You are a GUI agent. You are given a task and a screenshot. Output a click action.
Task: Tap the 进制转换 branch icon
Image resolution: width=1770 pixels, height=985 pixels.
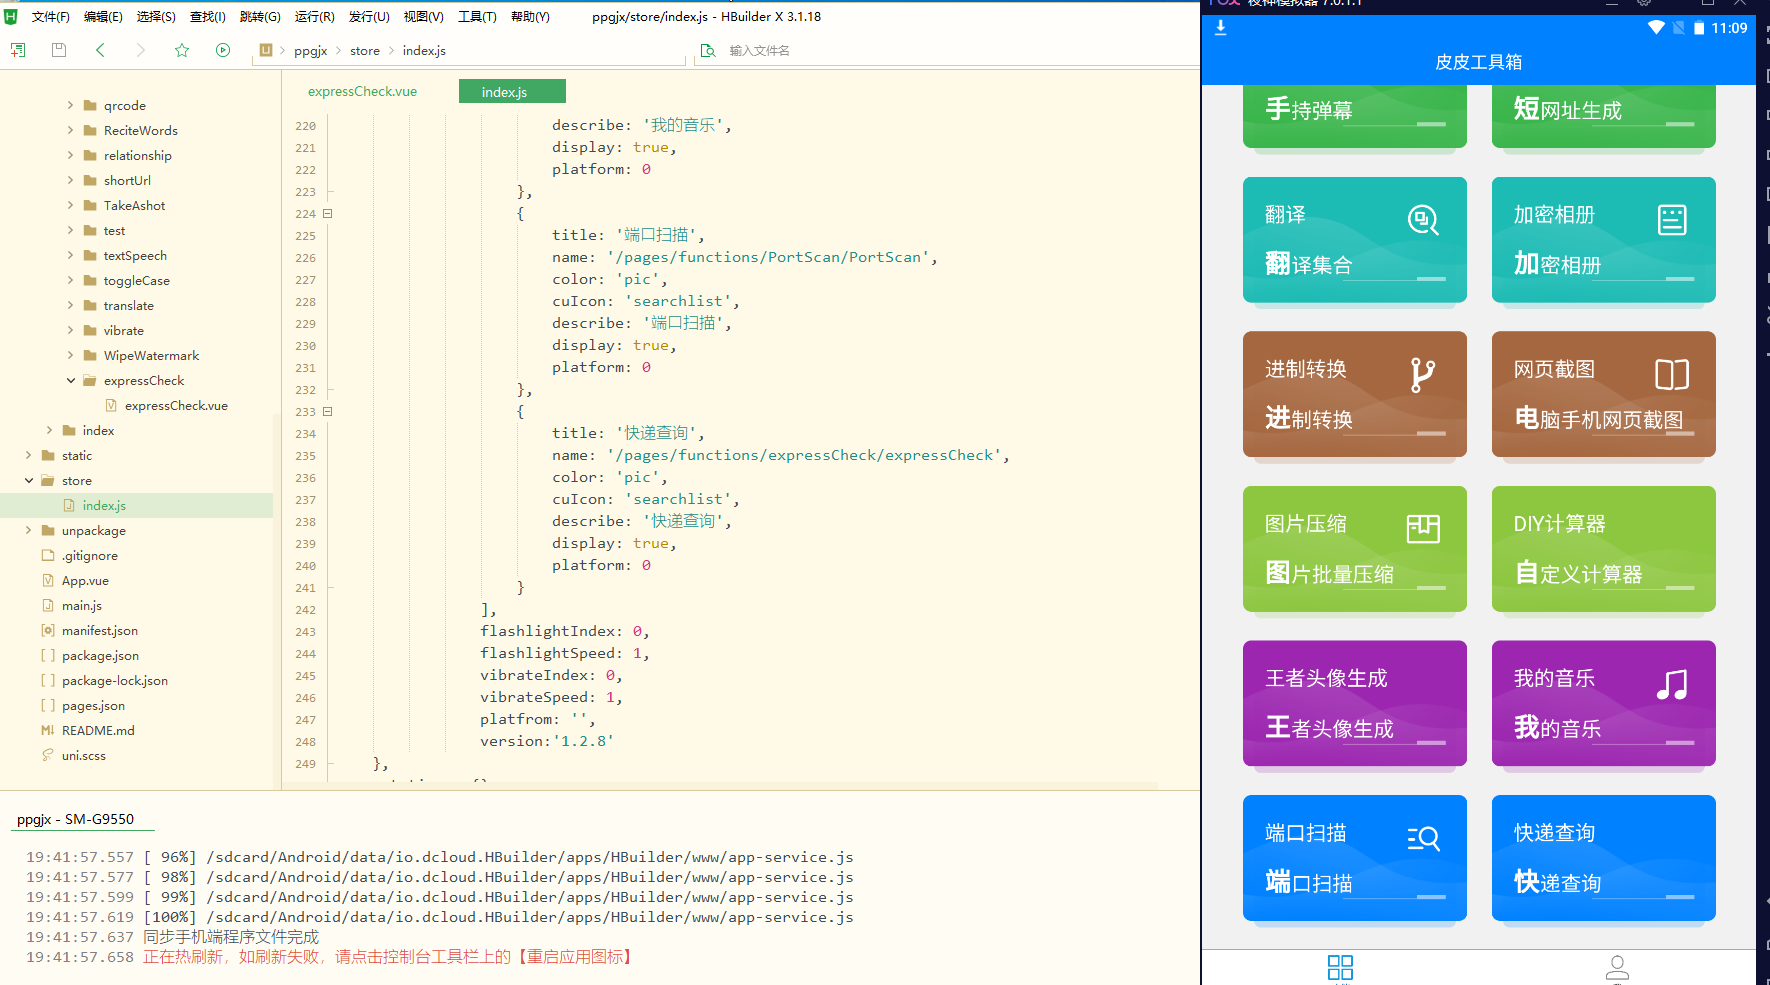tap(1422, 374)
